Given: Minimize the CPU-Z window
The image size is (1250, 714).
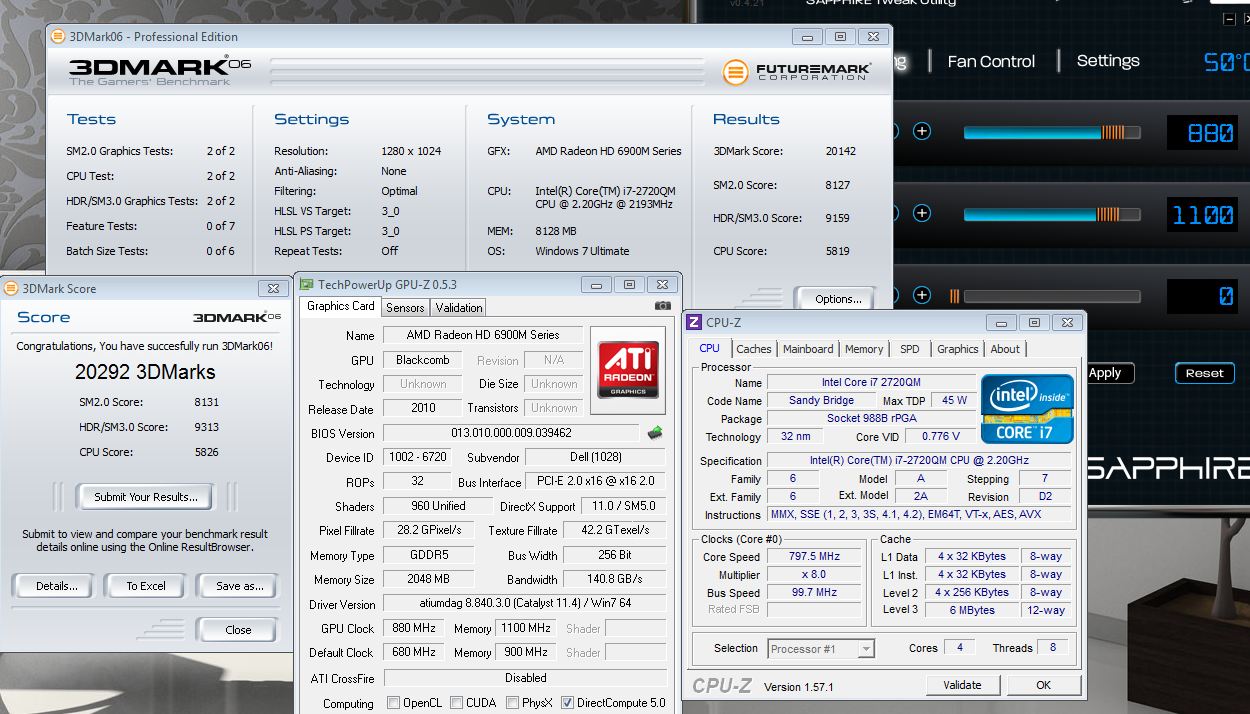Looking at the screenshot, I should click(1001, 323).
